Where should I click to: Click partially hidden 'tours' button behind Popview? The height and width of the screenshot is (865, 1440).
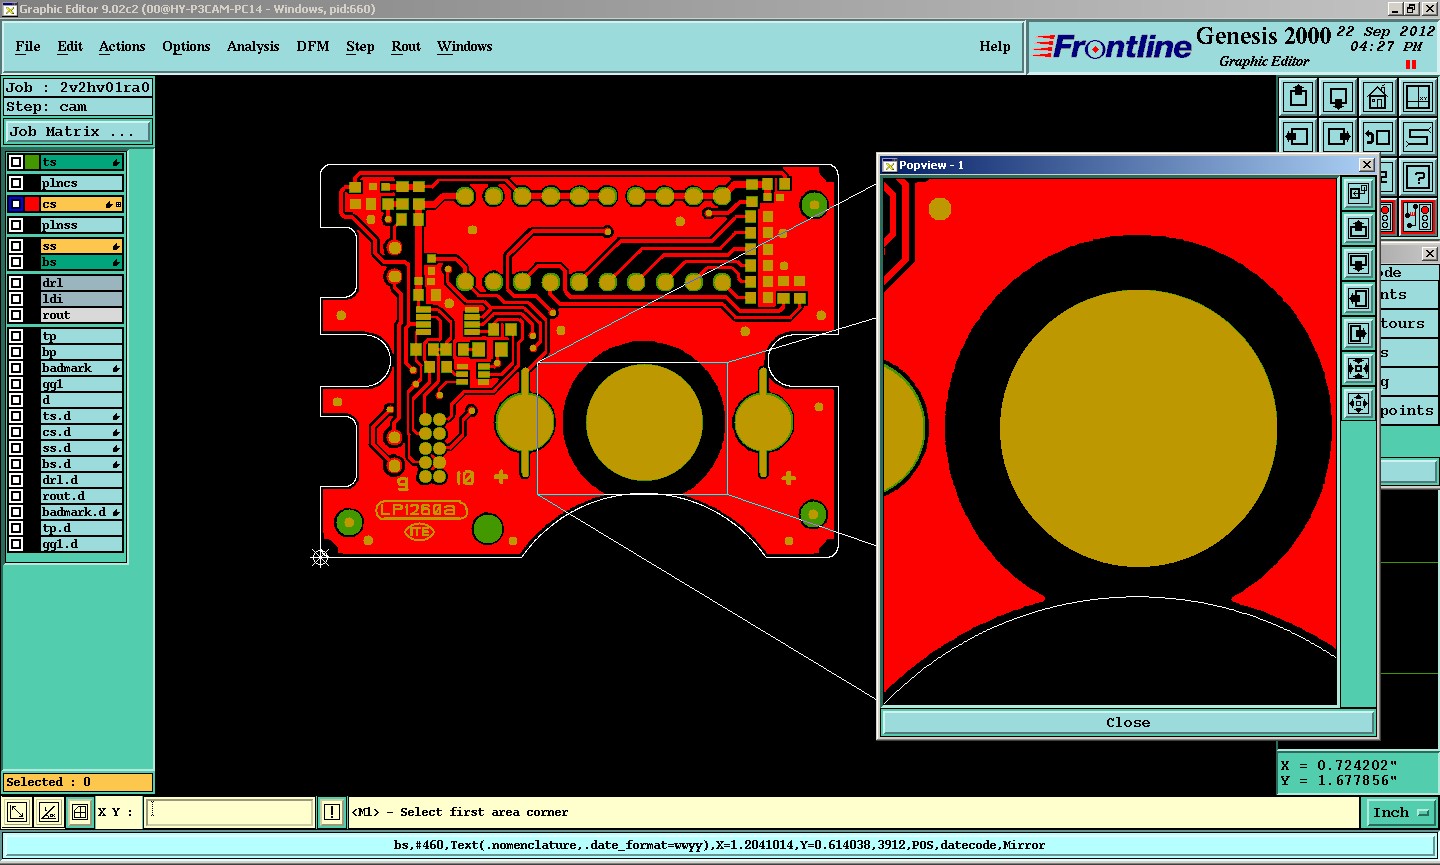tap(1408, 323)
